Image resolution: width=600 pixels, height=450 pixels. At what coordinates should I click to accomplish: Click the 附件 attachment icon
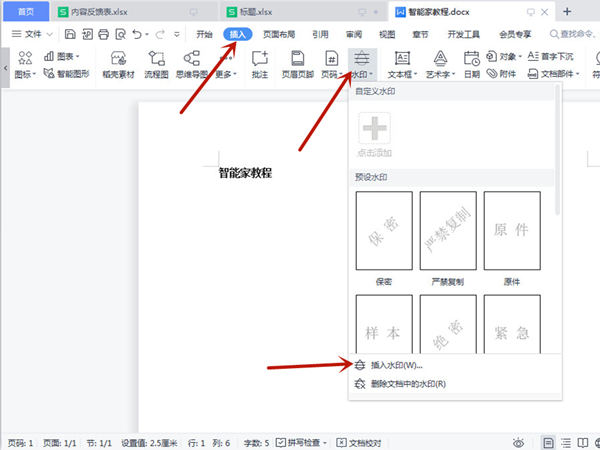pos(506,74)
